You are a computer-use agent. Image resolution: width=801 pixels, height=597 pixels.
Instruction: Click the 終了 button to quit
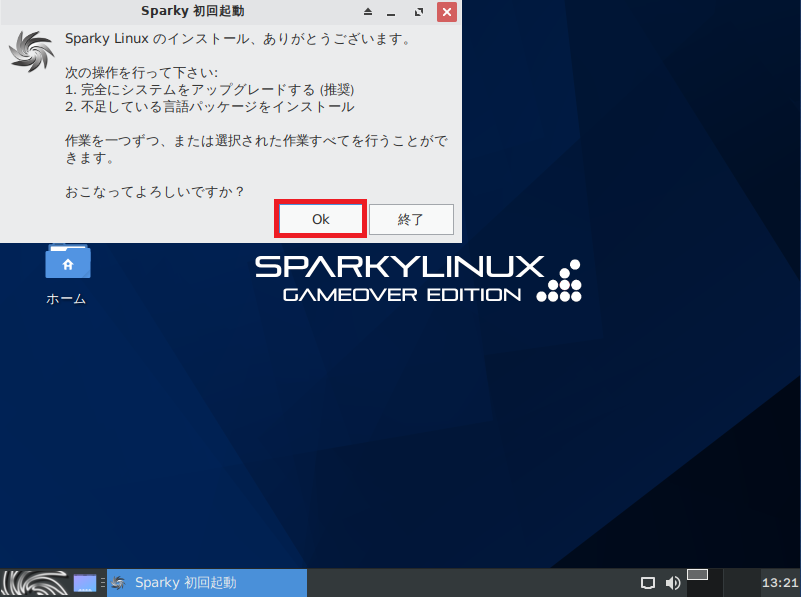[411, 220]
